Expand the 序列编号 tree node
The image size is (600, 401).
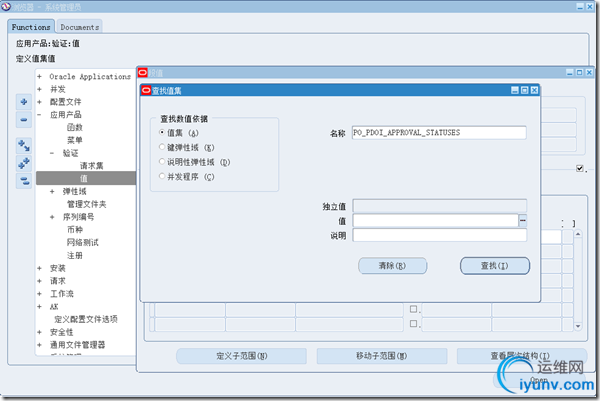[x=52, y=217]
